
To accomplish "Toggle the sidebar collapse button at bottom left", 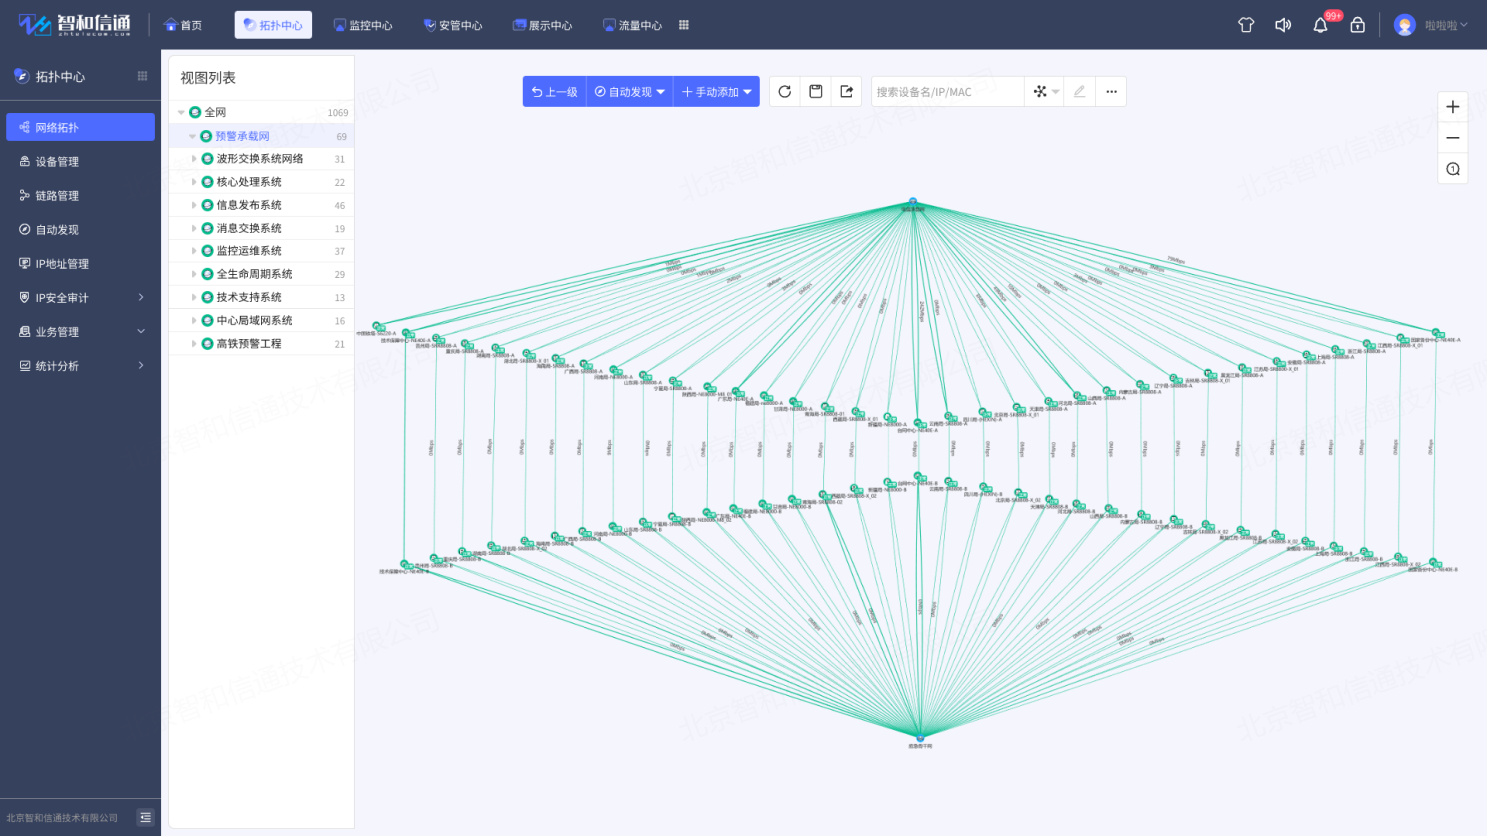I will pyautogui.click(x=146, y=817).
